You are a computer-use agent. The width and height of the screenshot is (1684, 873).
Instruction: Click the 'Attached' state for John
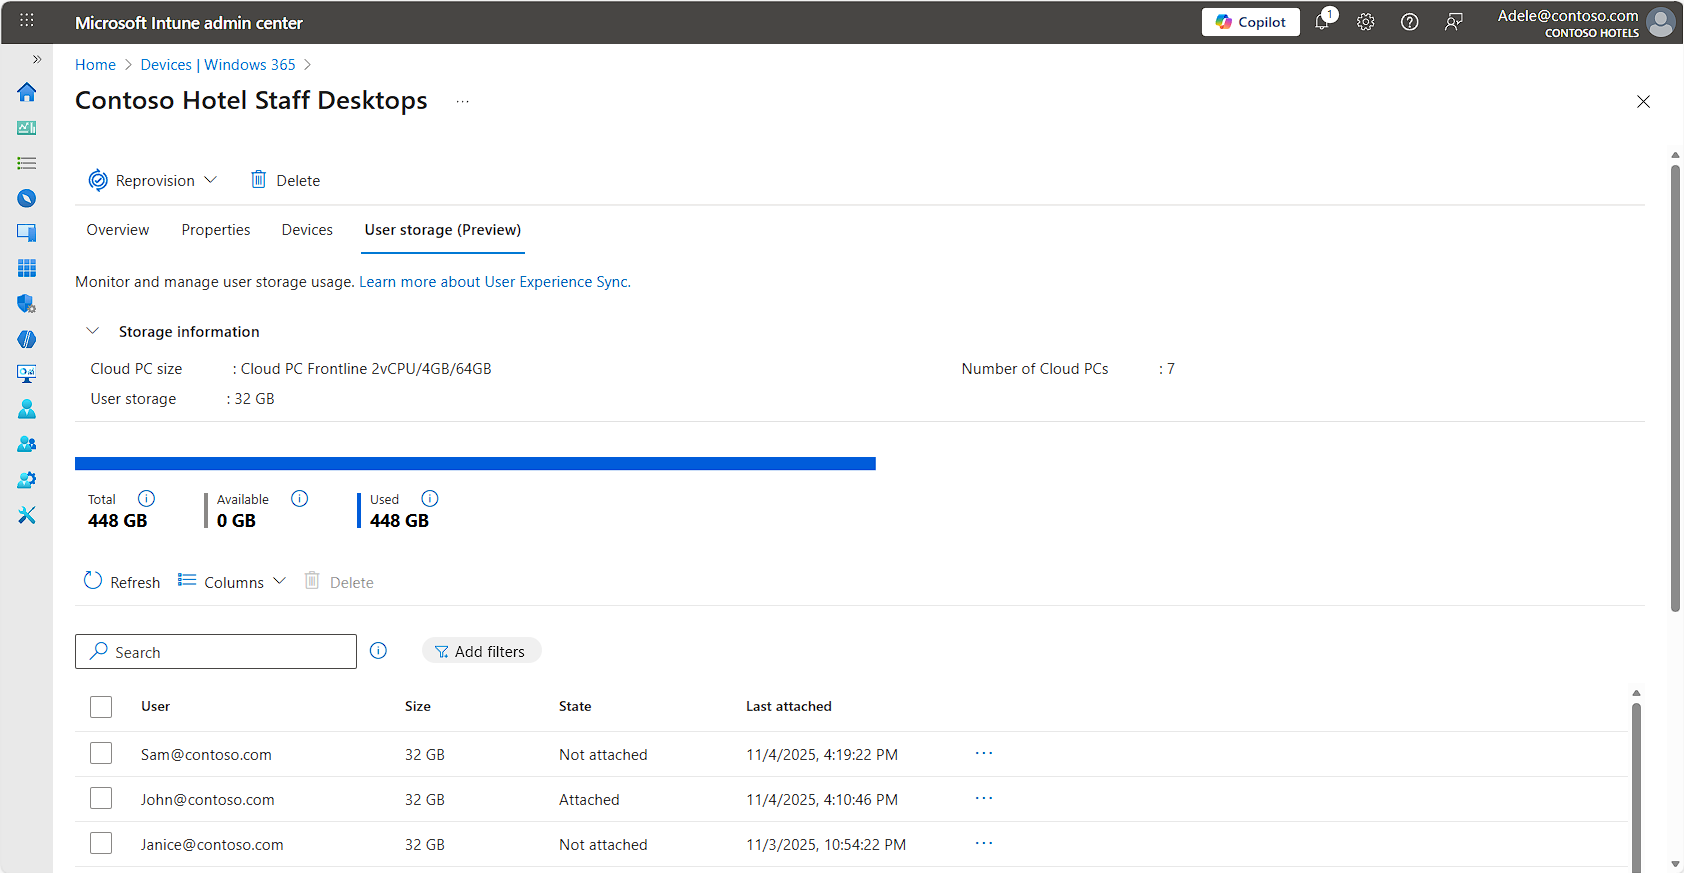point(589,800)
